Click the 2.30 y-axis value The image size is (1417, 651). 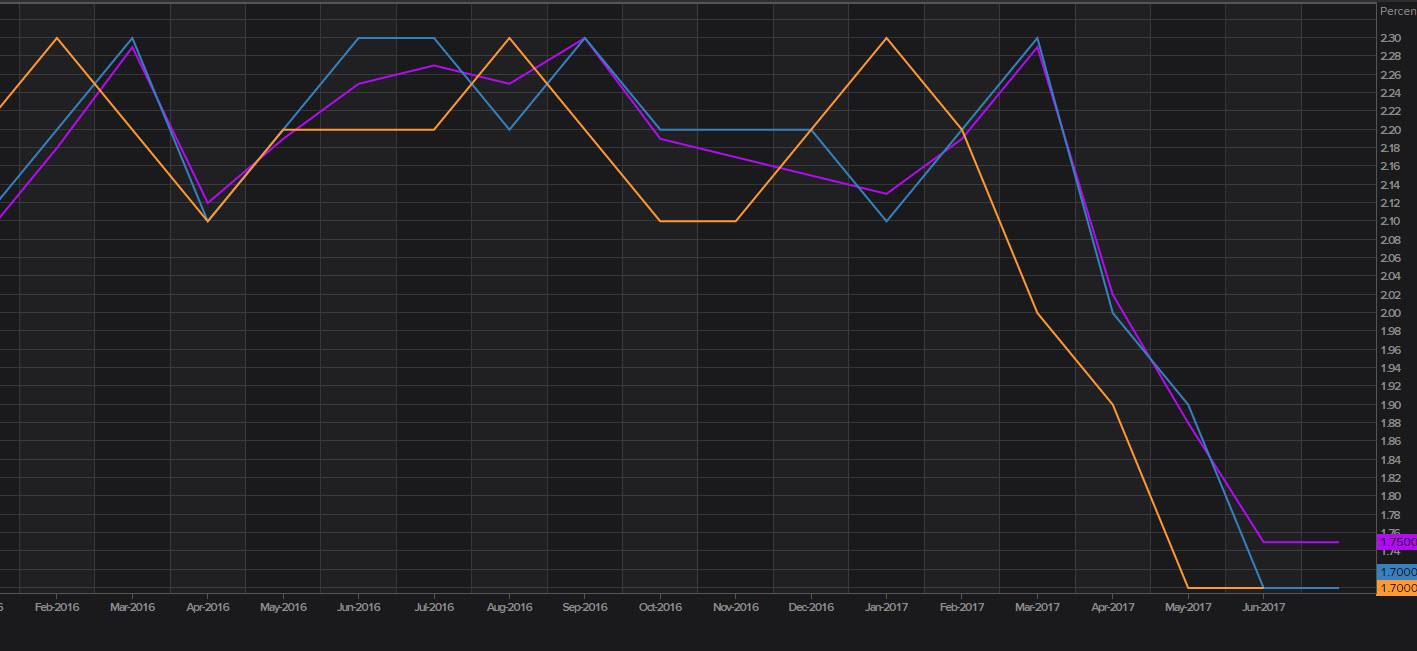pos(1391,39)
